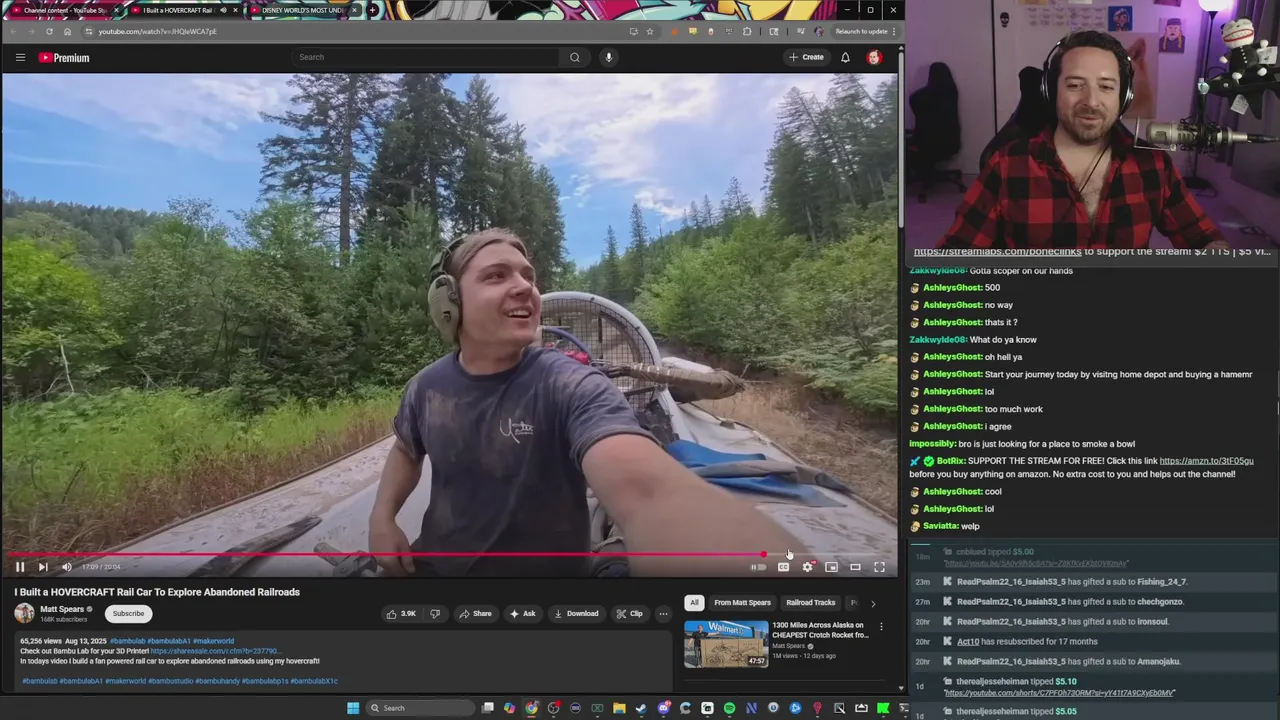Open the YouTube account avatar menu
Viewport: 1280px width, 720px height.
tap(874, 57)
